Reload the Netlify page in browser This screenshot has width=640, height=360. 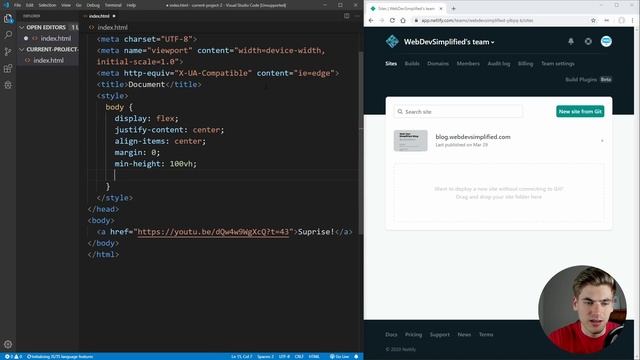392,20
